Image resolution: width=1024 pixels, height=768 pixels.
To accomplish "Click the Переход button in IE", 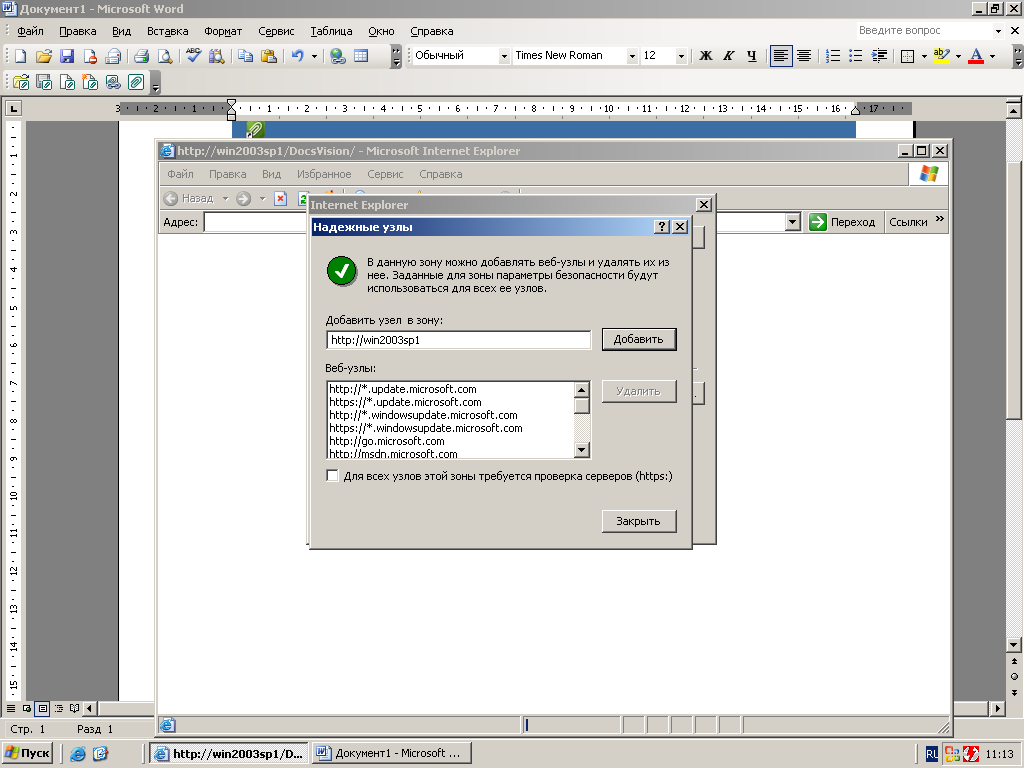I will coord(842,222).
